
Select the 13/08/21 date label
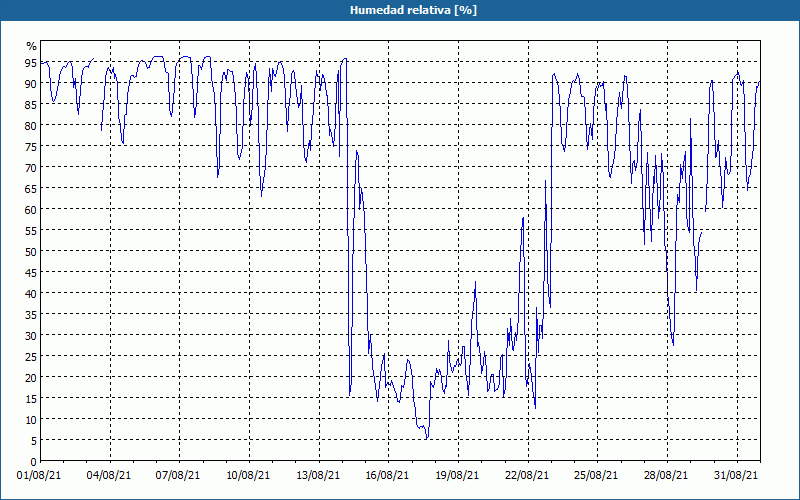coord(318,476)
